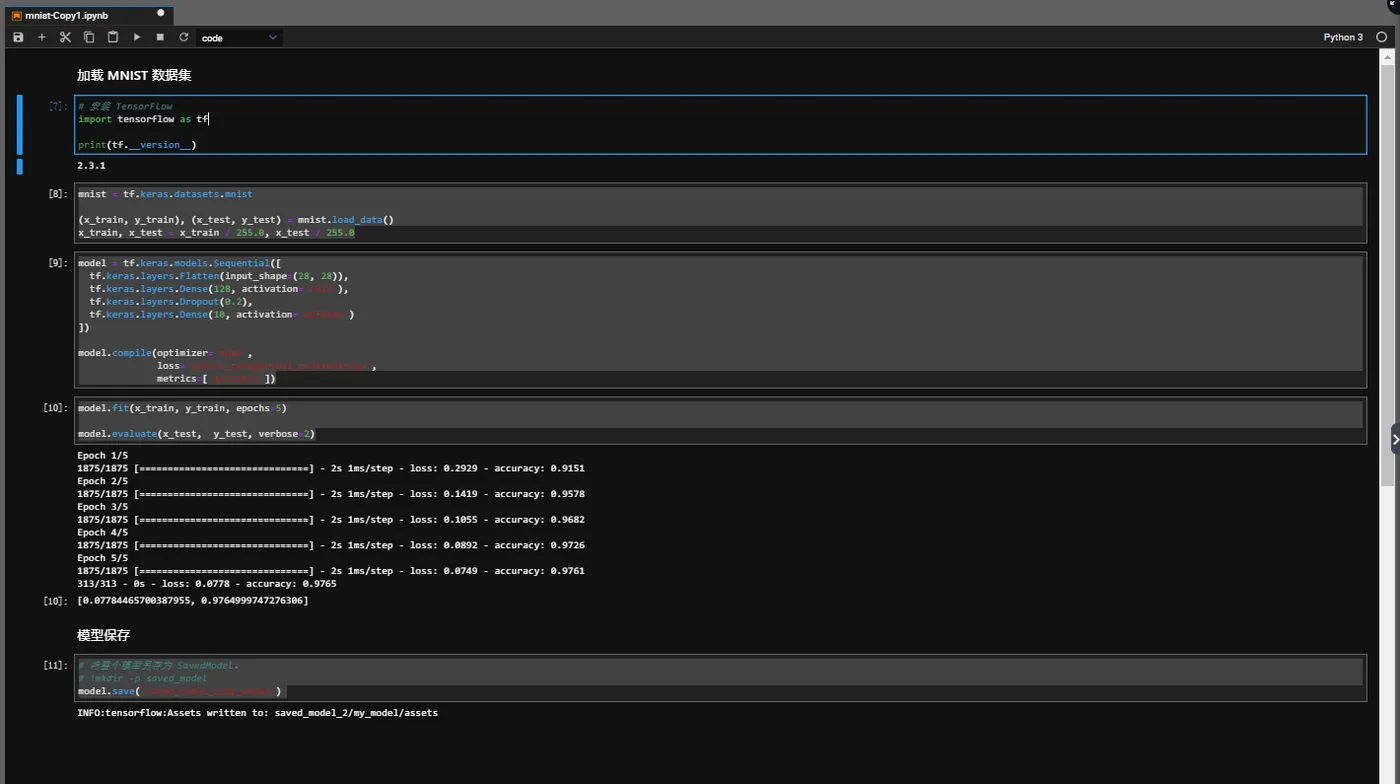This screenshot has width=1400, height=784.
Task: Collapse the 2.3.1 output using blue bar
Action: (20, 166)
